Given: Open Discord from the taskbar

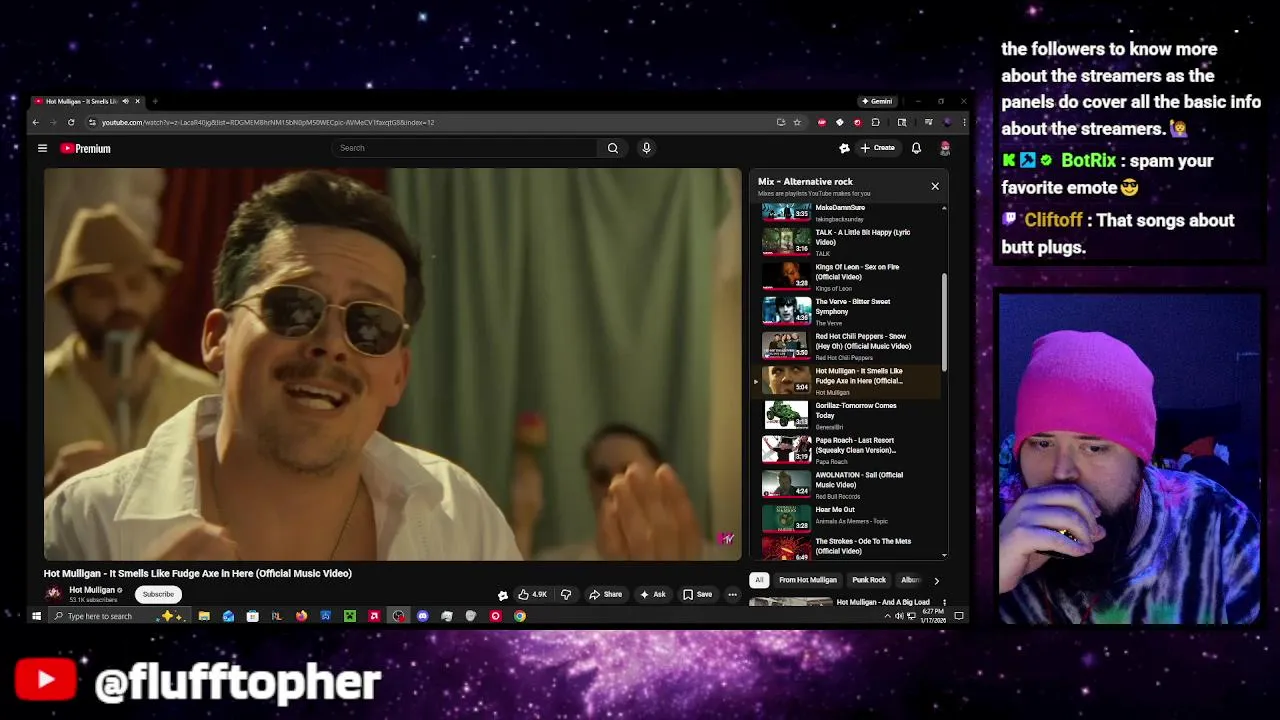Looking at the screenshot, I should tap(423, 616).
